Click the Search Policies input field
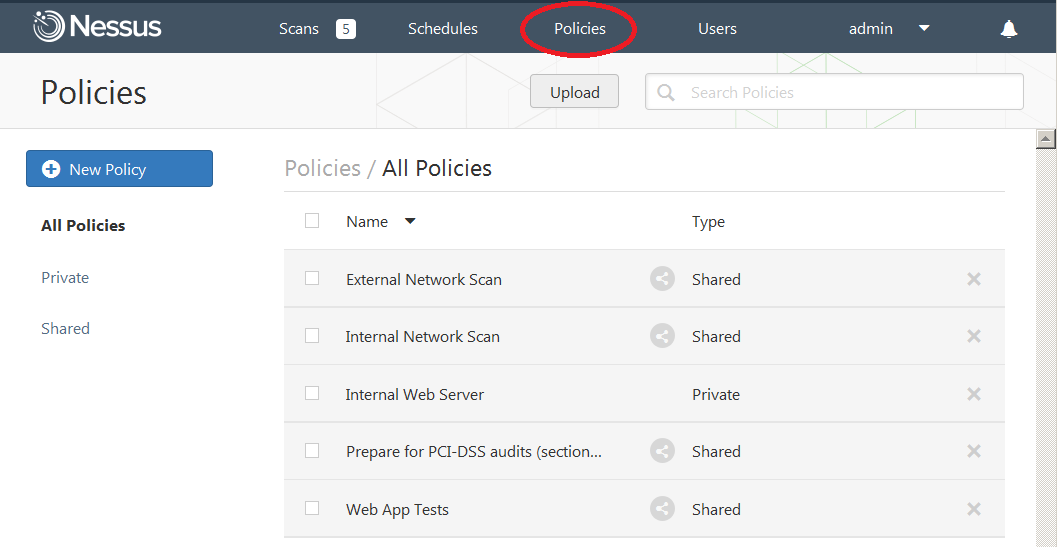Image resolution: width=1057 pixels, height=547 pixels. point(834,92)
